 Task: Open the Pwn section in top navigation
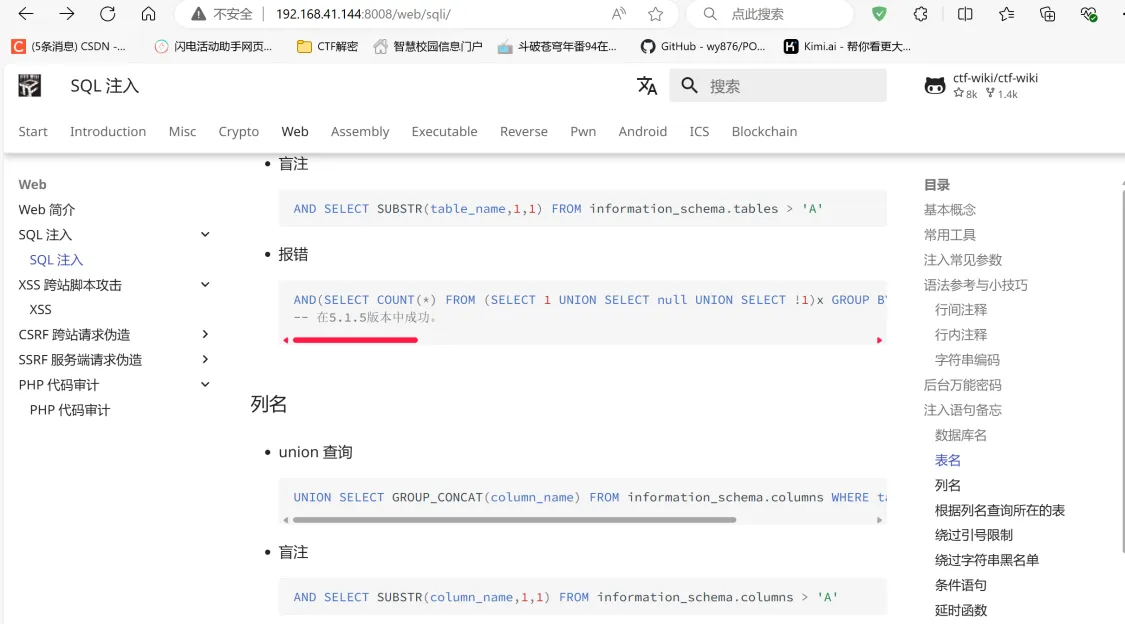[583, 131]
